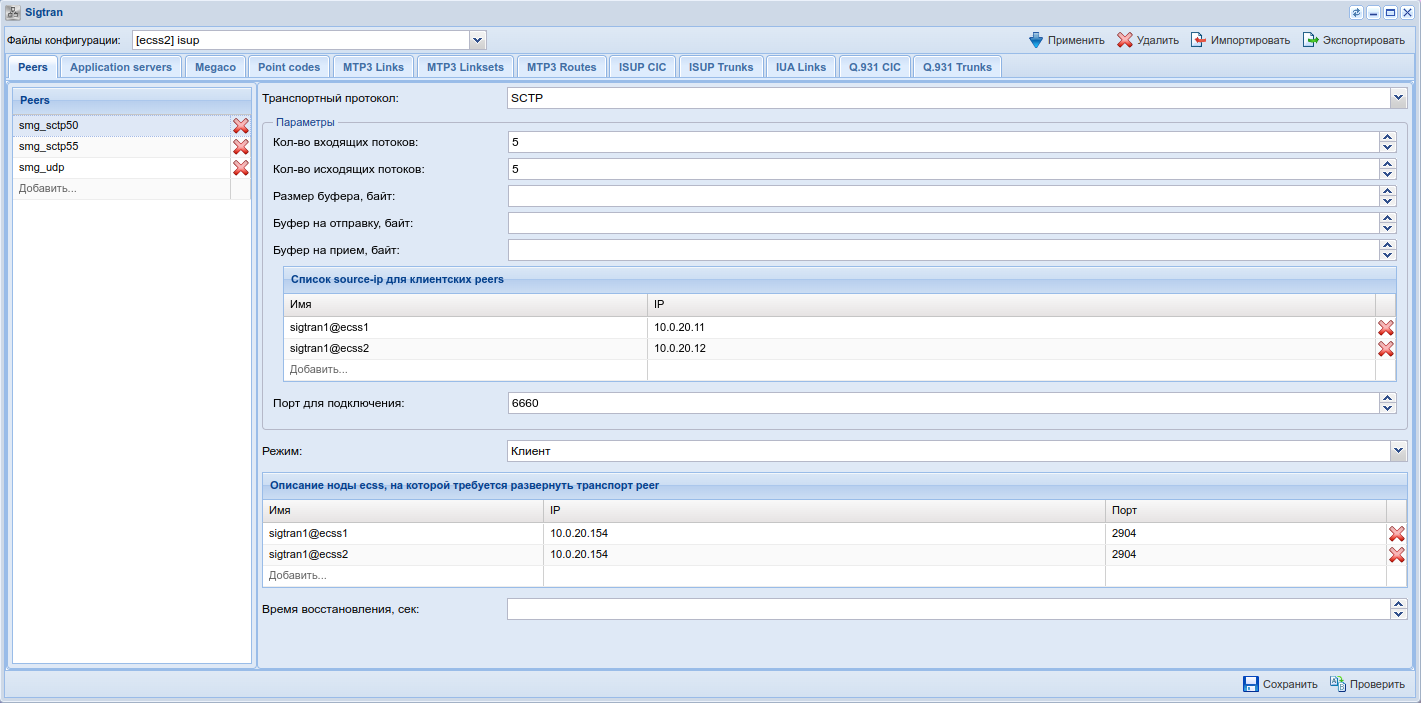
Task: Open the MTP3 Linksets tab
Action: (x=466, y=67)
